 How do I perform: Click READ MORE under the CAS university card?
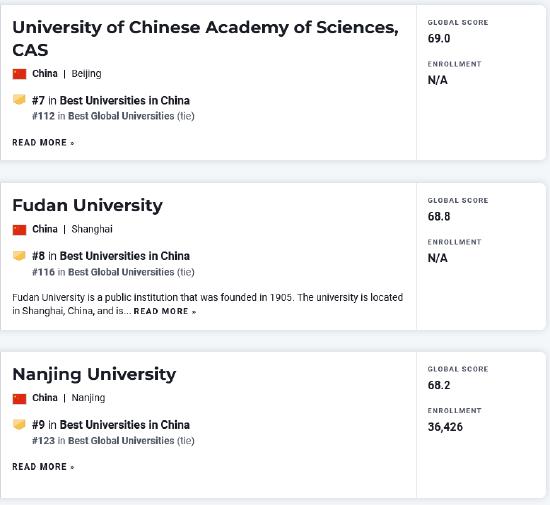(x=43, y=143)
